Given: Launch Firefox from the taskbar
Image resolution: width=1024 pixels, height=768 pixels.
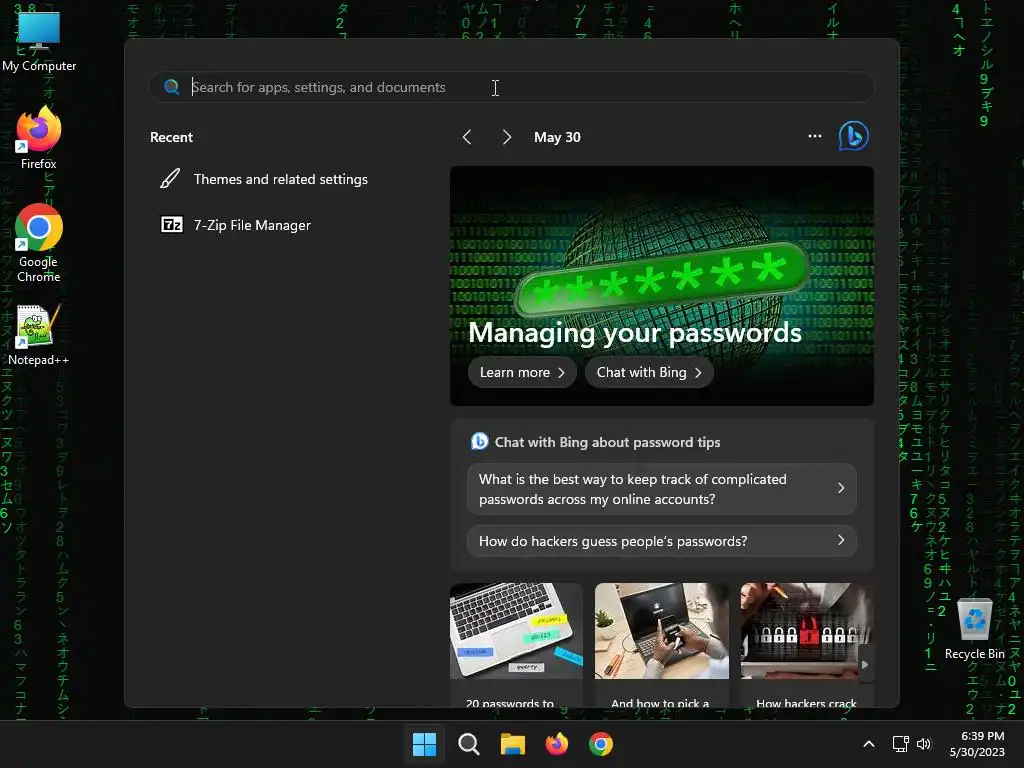Looking at the screenshot, I should point(556,744).
